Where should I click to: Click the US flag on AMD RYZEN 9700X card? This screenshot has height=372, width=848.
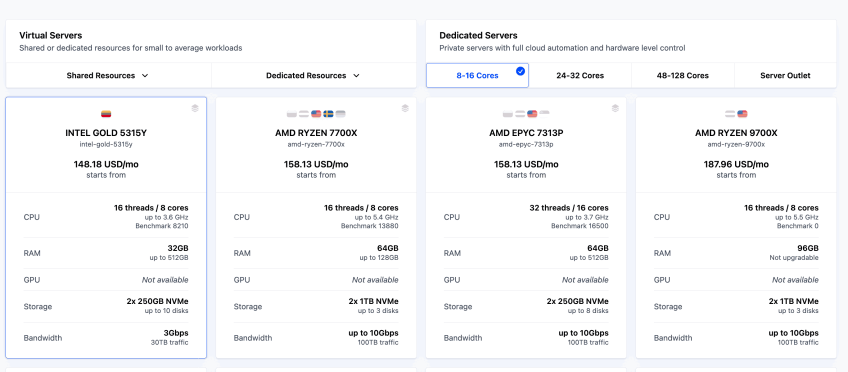click(x=742, y=114)
